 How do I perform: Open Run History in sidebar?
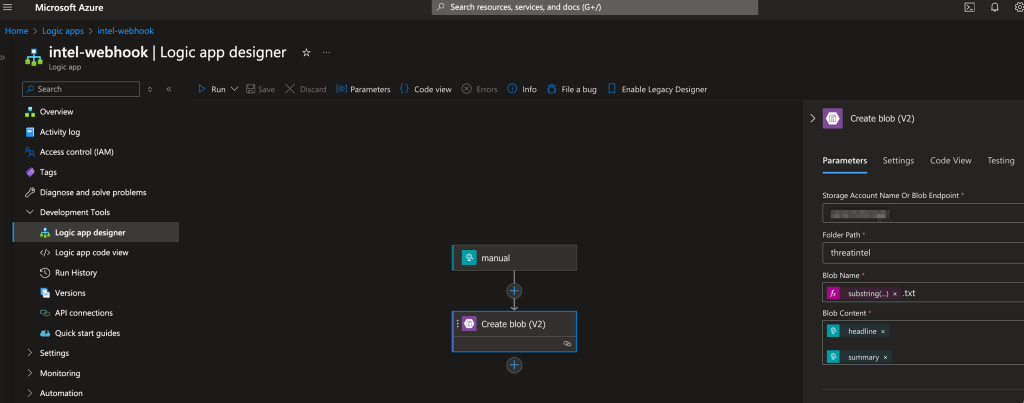(x=76, y=272)
